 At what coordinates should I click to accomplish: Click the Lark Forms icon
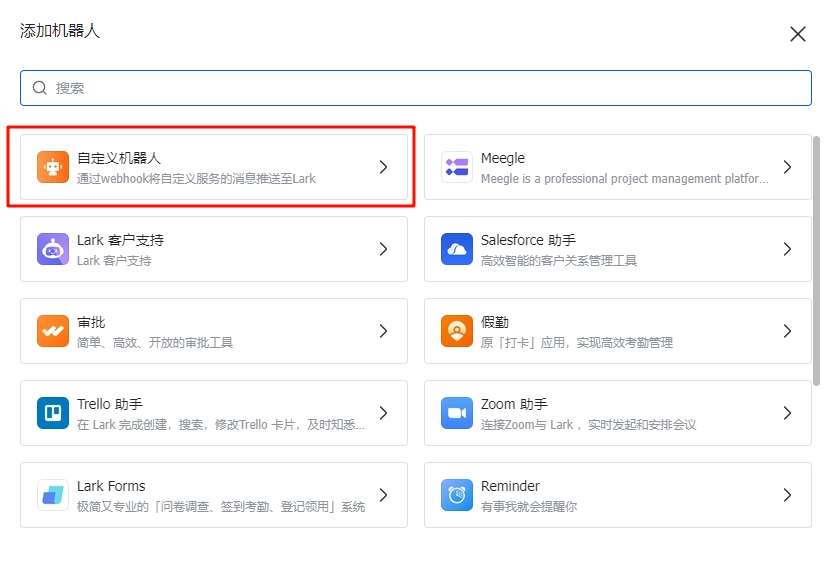point(53,495)
